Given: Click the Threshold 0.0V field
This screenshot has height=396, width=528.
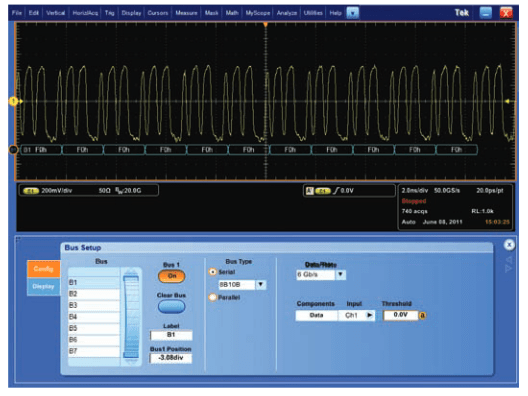Looking at the screenshot, I should click(x=400, y=315).
